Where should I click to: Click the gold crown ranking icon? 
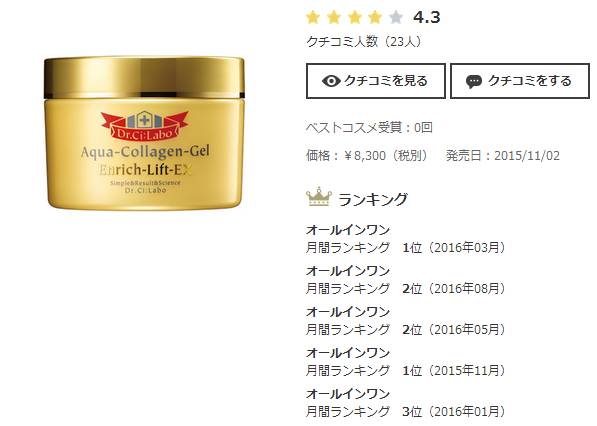pyautogui.click(x=319, y=196)
